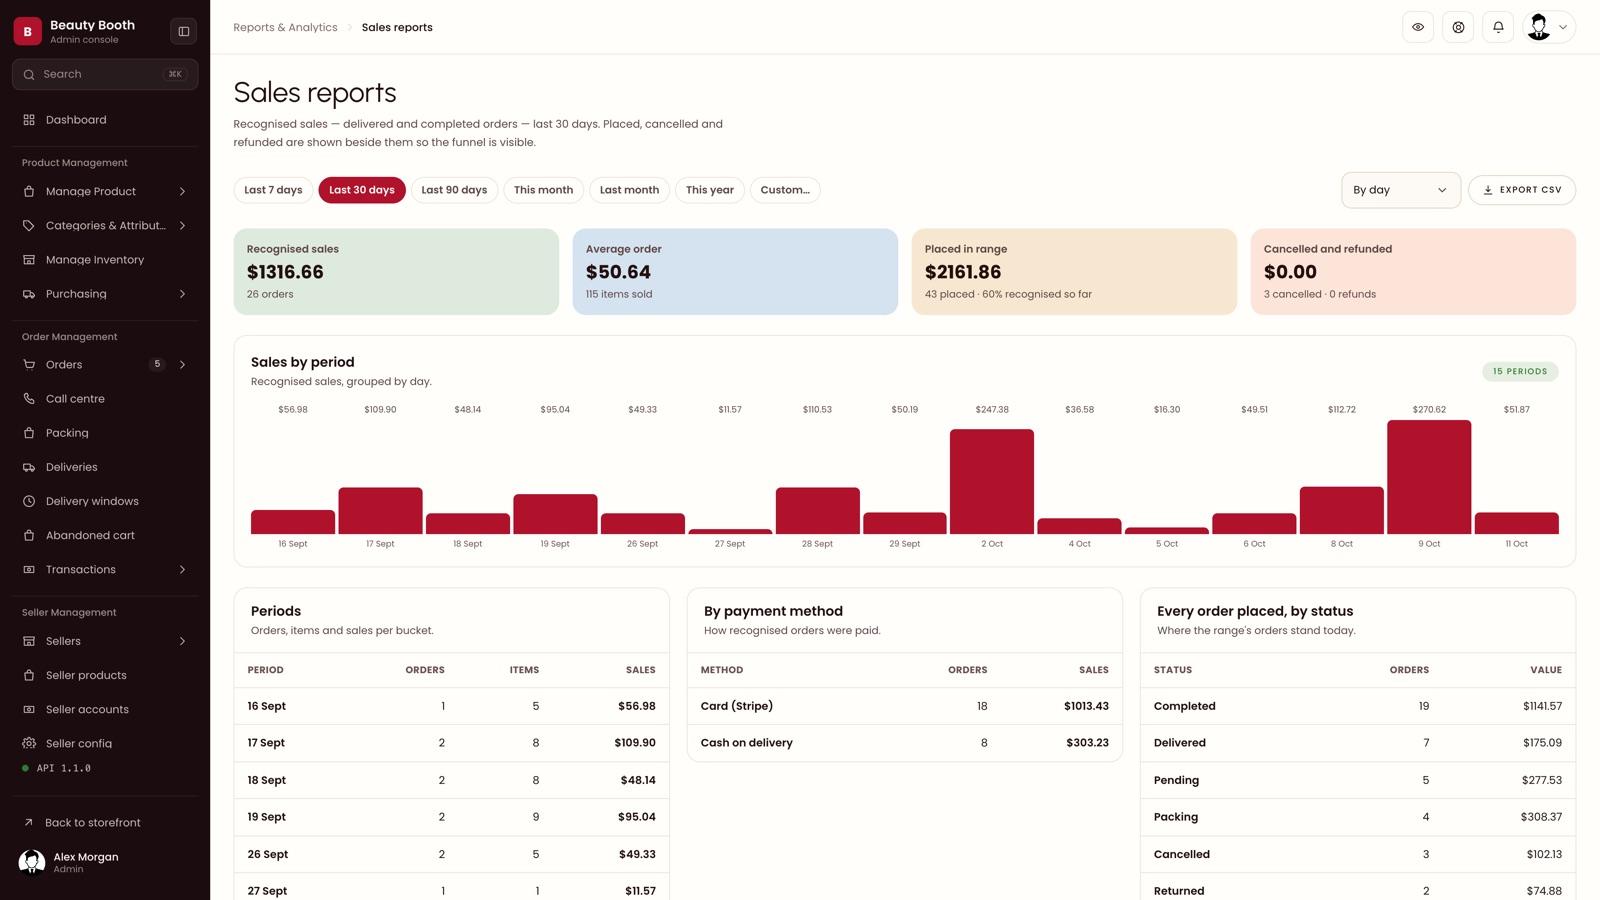This screenshot has height=900, width=1600.
Task: Open Alex Morgan profile in sidebar
Action: [x=105, y=862]
